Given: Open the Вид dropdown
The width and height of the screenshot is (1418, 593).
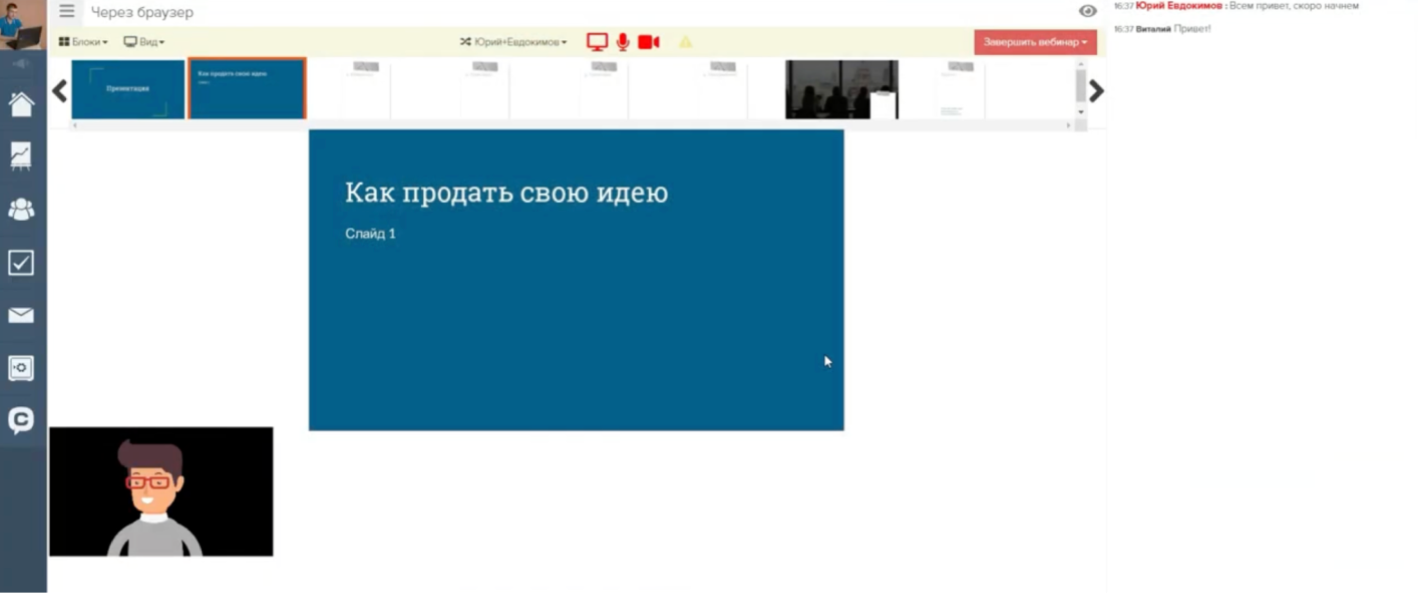Looking at the screenshot, I should pos(145,42).
